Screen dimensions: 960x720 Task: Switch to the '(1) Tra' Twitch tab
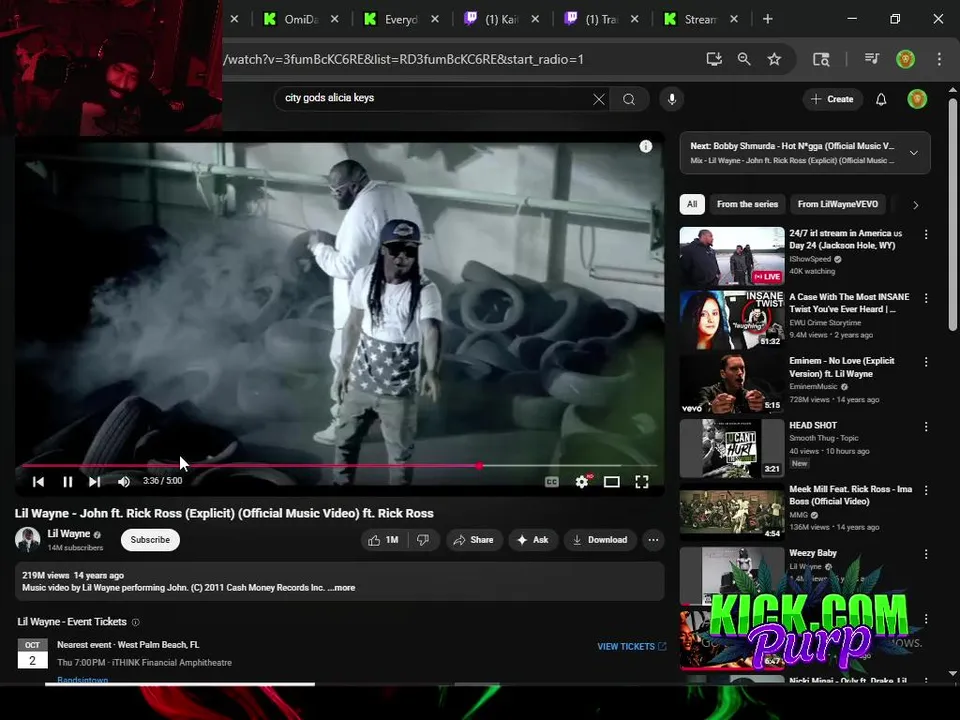click(601, 20)
